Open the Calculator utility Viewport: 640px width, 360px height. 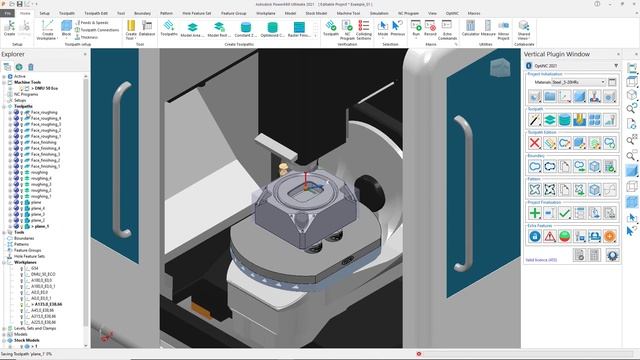pyautogui.click(x=470, y=28)
